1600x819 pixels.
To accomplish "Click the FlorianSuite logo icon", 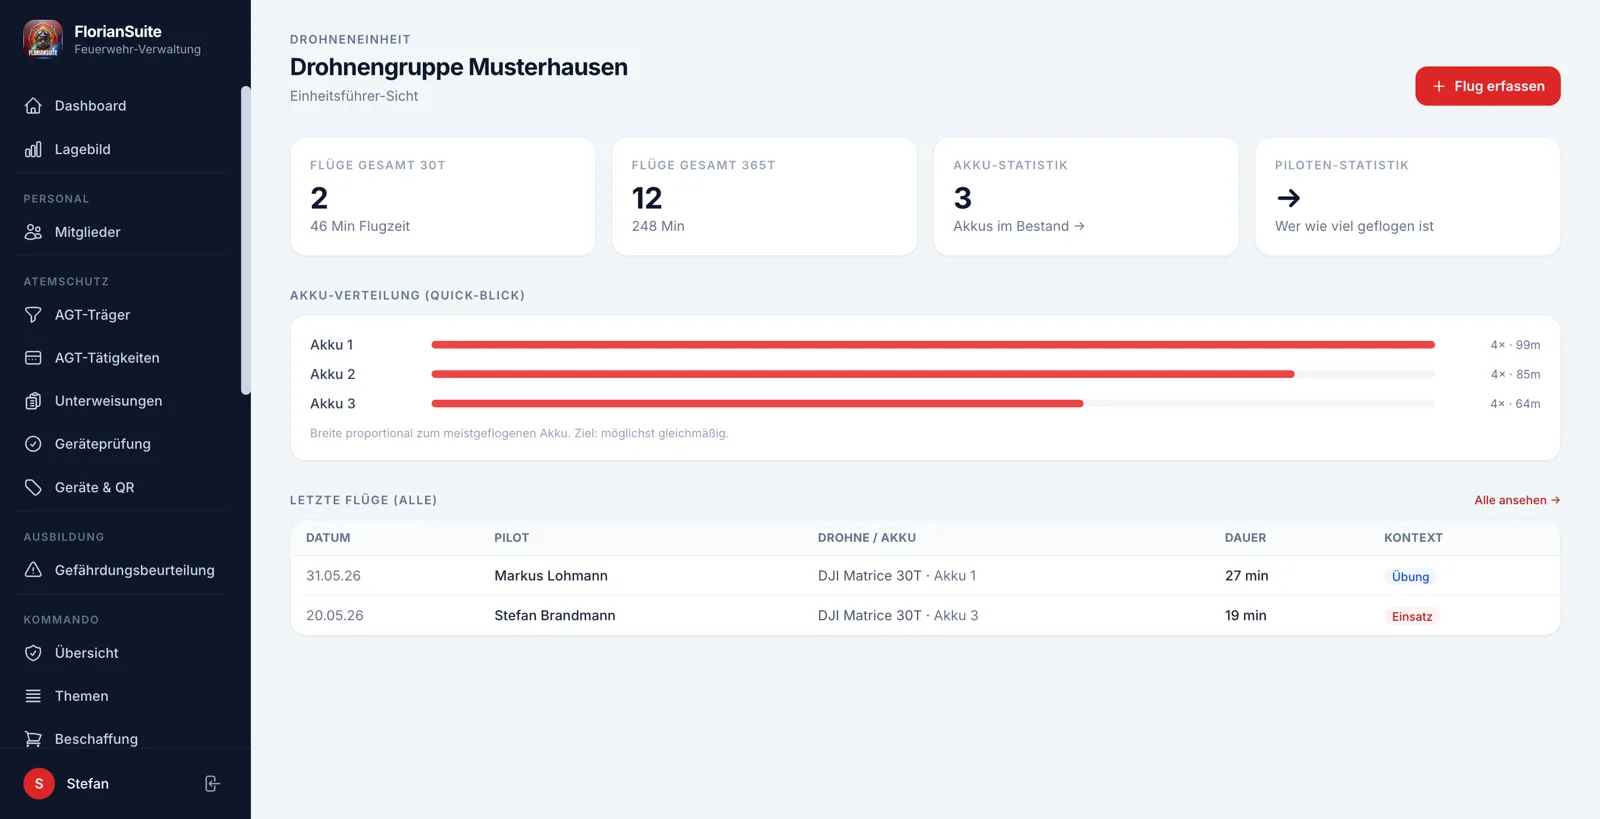I will pos(43,40).
